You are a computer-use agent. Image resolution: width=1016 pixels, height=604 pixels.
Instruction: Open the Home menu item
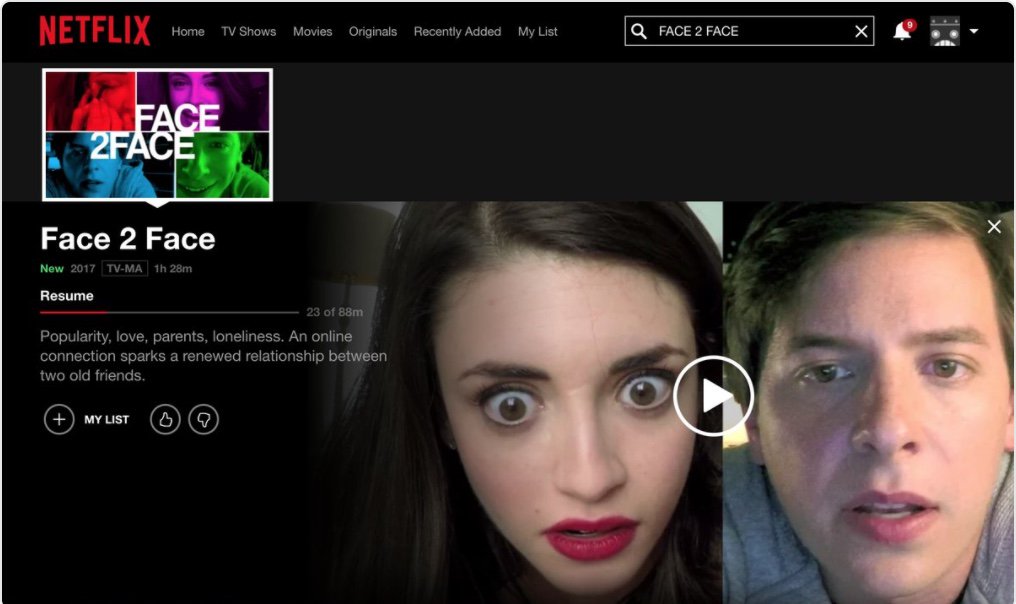[x=188, y=31]
